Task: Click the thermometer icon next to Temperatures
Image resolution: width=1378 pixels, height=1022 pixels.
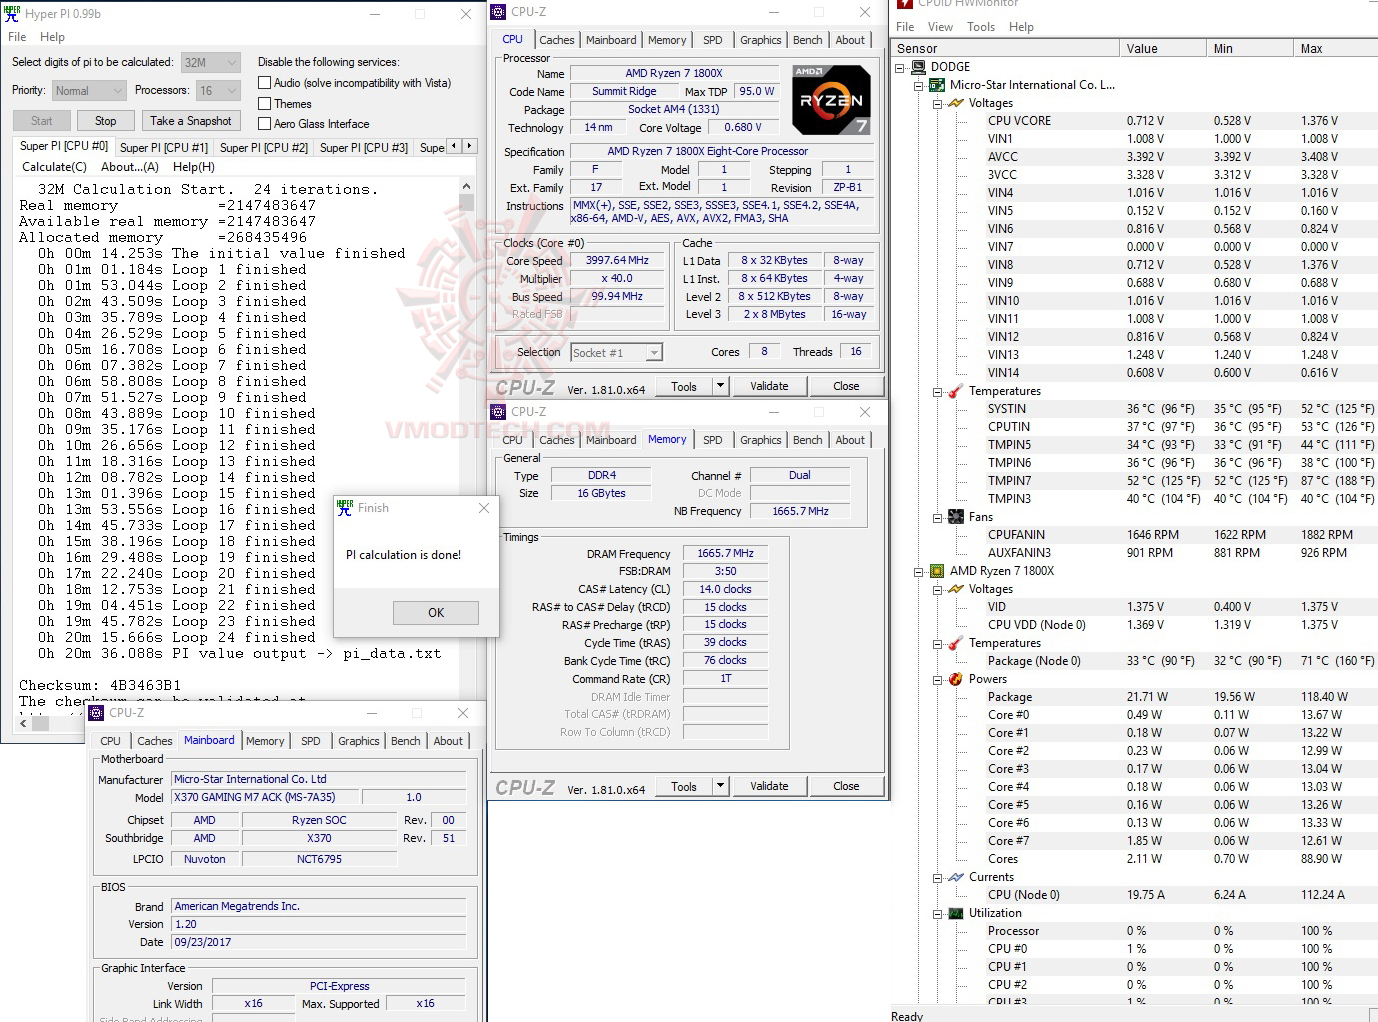Action: [953, 390]
